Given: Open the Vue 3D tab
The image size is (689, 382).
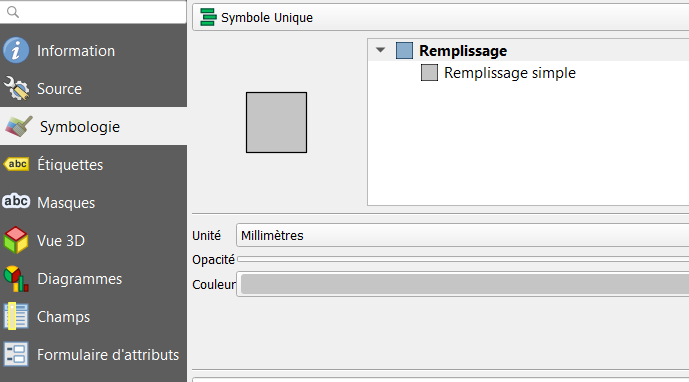Looking at the screenshot, I should coord(93,240).
